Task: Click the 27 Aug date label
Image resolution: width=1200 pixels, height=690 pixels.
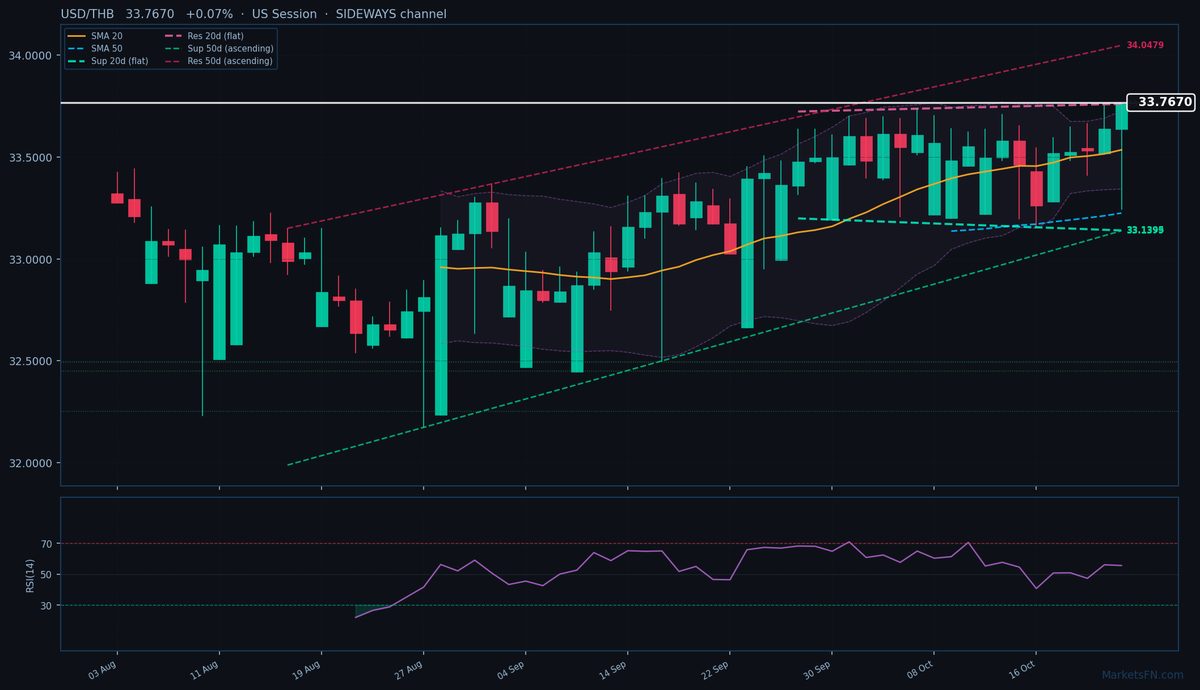Action: [410, 669]
